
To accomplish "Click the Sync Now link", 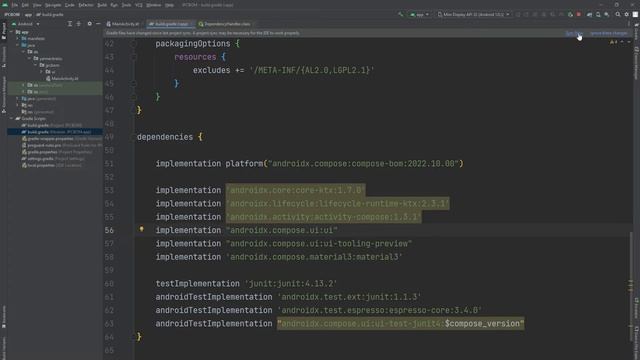I will point(574,33).
